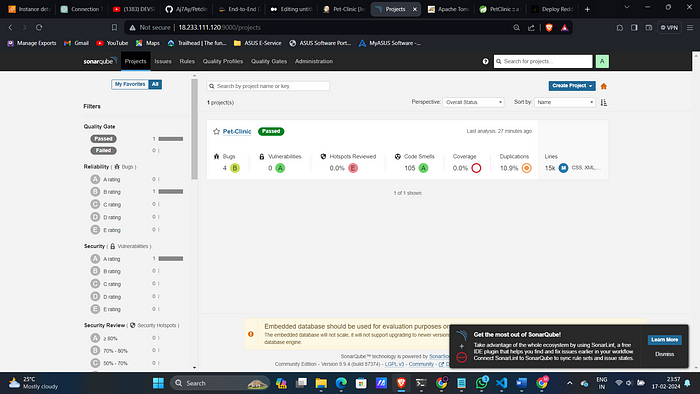
Task: Expand the Create Project dropdown
Action: [572, 86]
